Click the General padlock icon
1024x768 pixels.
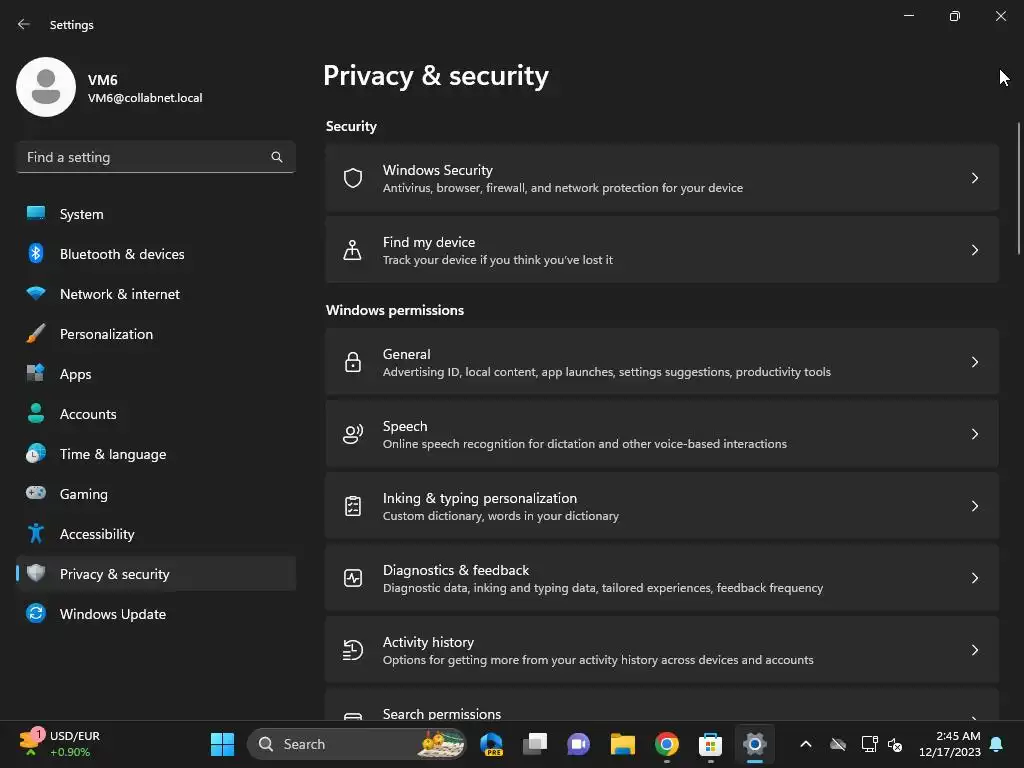coord(353,362)
